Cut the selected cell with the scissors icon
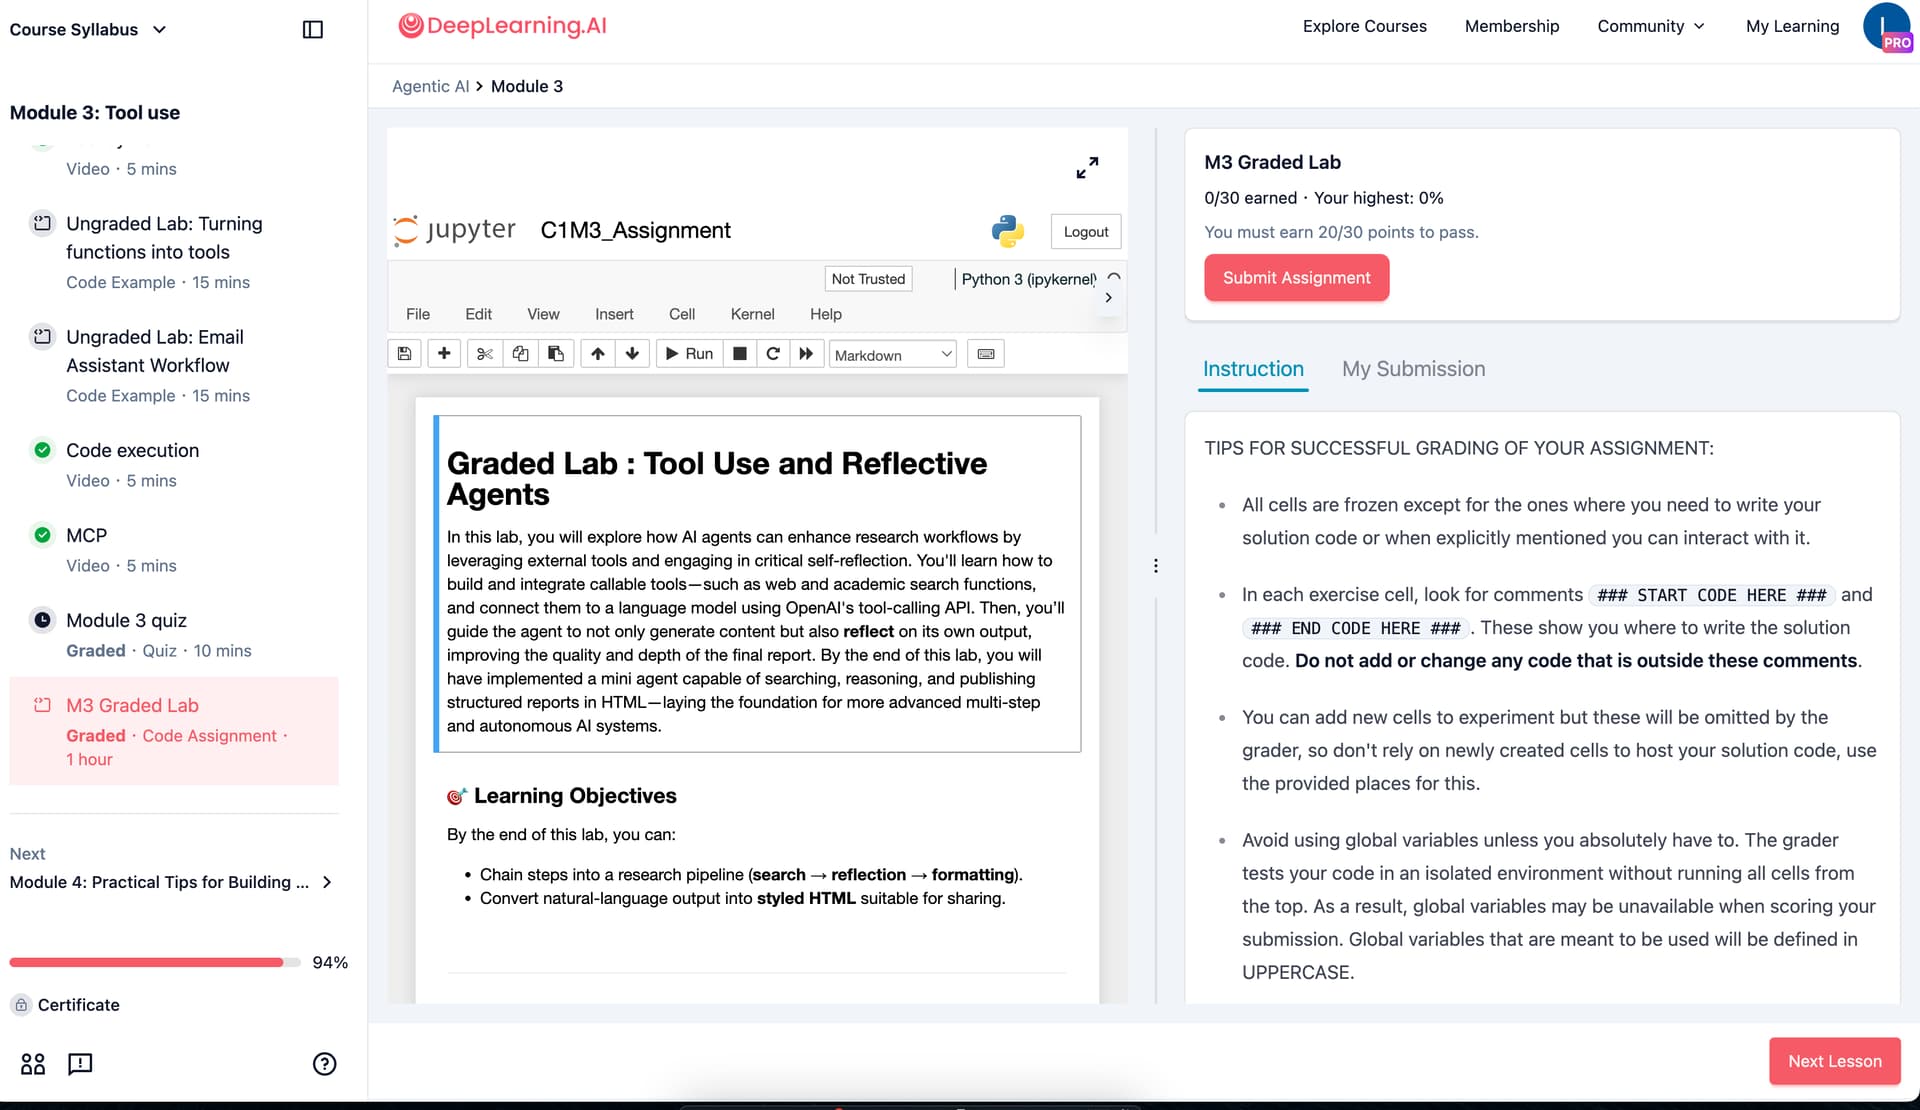The height and width of the screenshot is (1110, 1920). point(485,354)
